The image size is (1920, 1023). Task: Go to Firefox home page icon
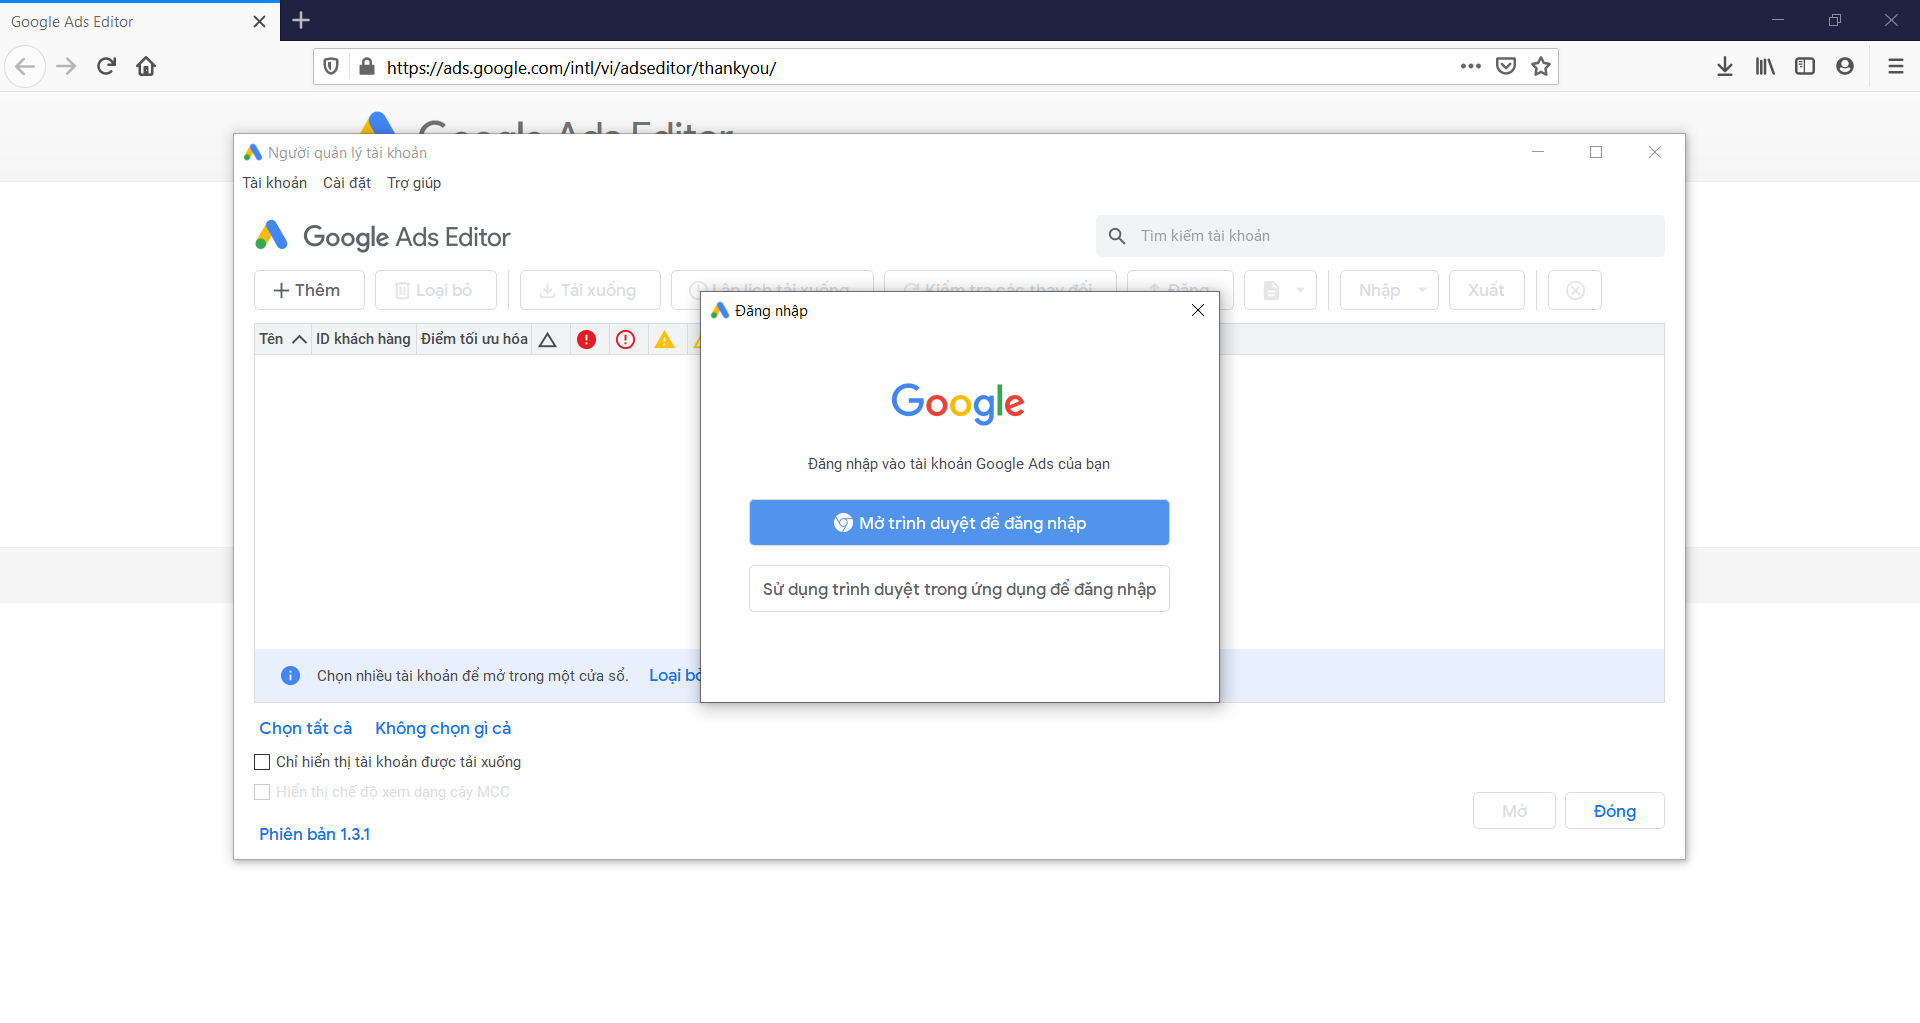(x=146, y=66)
